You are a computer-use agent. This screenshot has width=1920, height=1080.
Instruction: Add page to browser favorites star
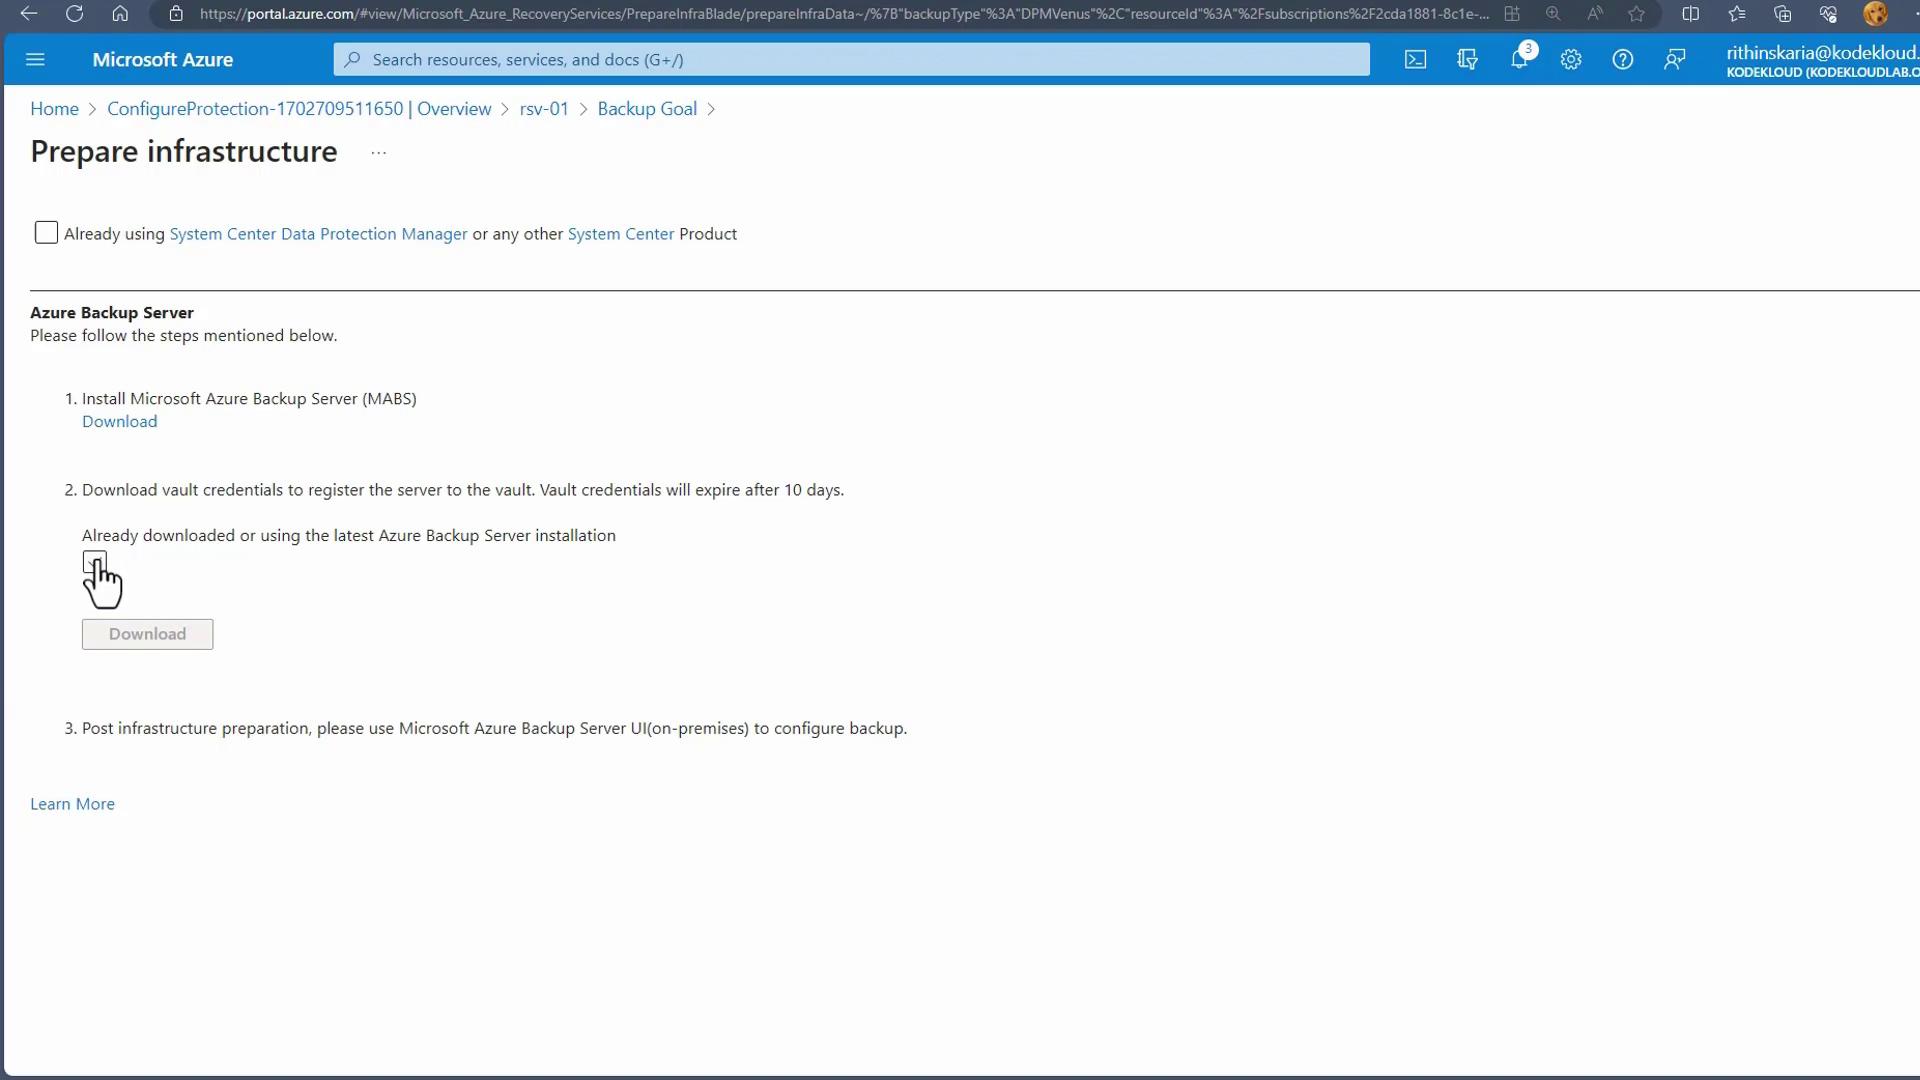point(1636,14)
